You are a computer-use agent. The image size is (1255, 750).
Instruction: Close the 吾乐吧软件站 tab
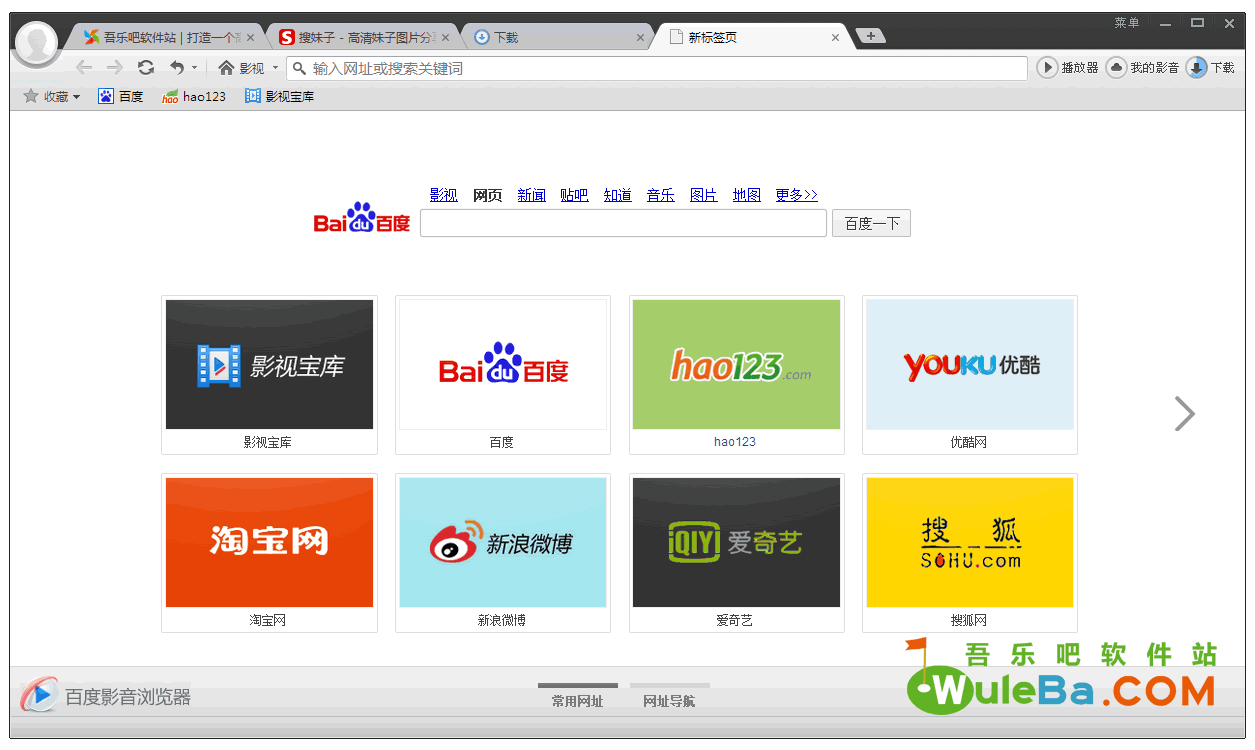tap(250, 38)
